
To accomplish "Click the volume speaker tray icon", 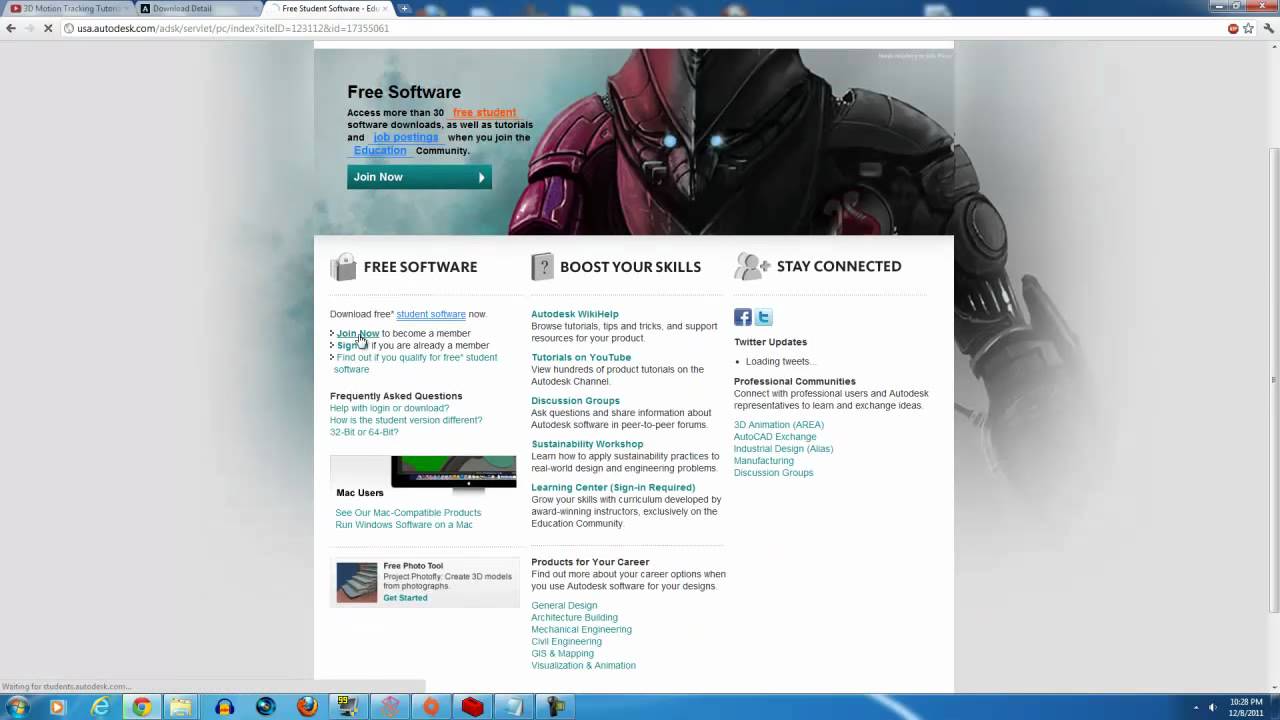I will [1212, 707].
